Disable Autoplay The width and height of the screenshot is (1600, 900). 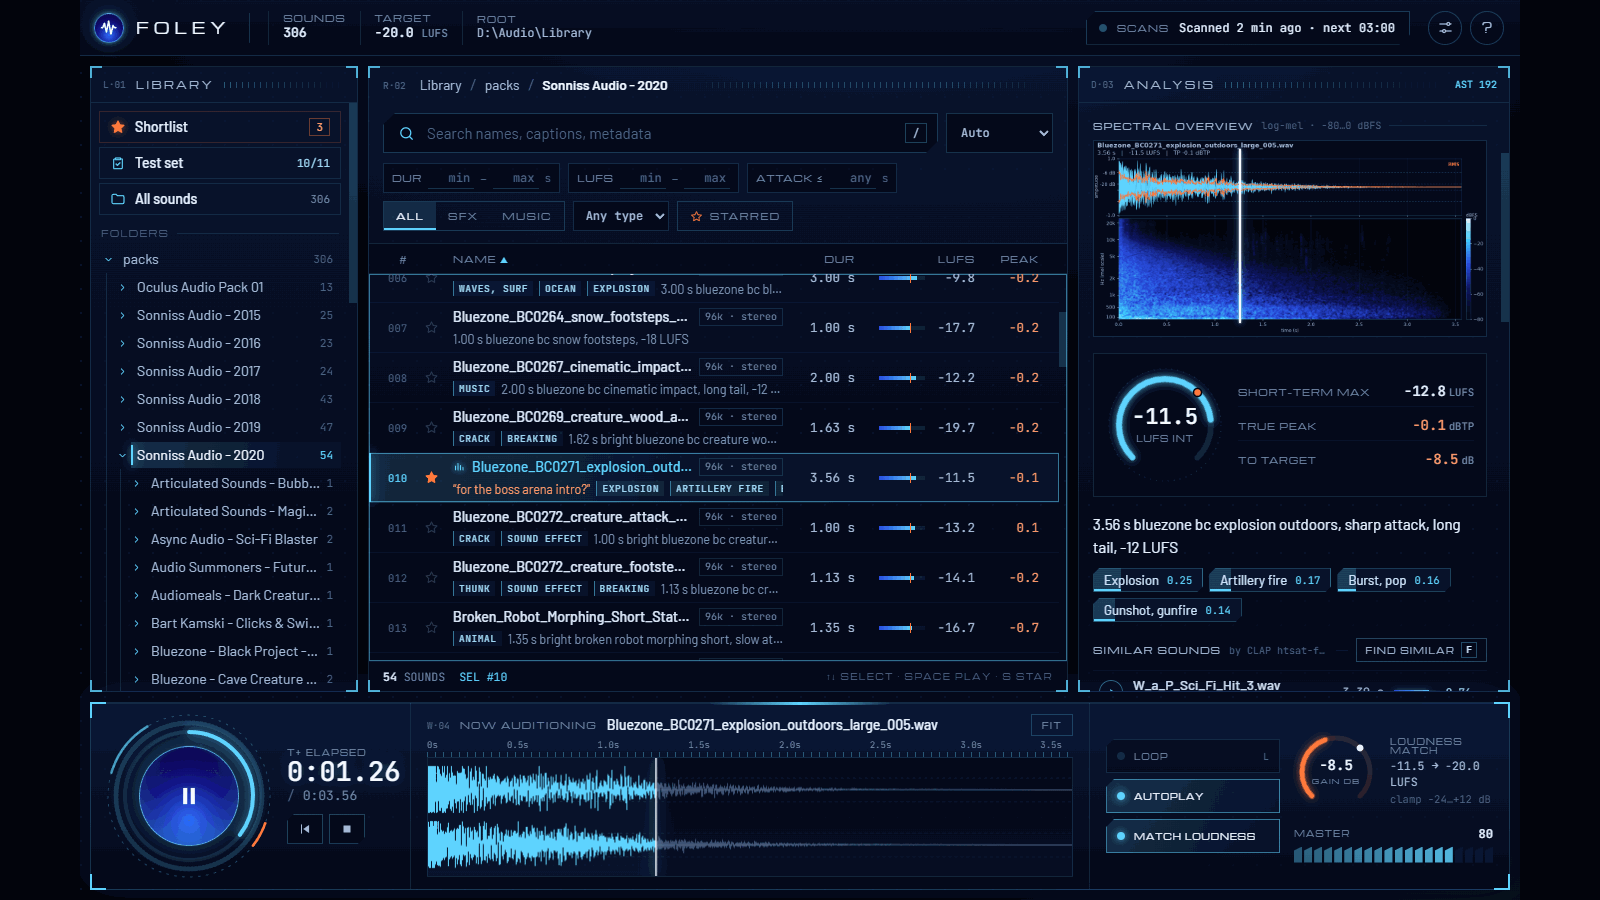tap(1192, 797)
